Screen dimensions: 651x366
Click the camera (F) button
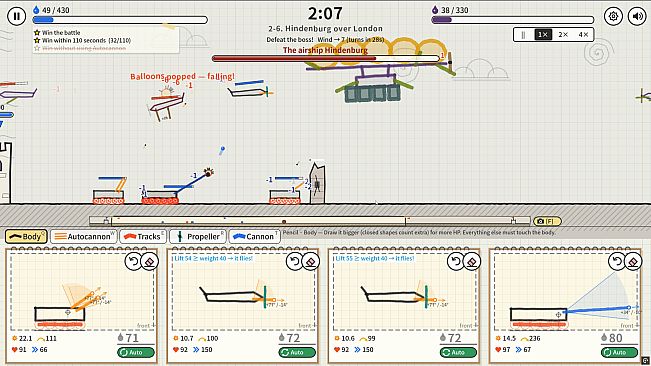coord(547,221)
